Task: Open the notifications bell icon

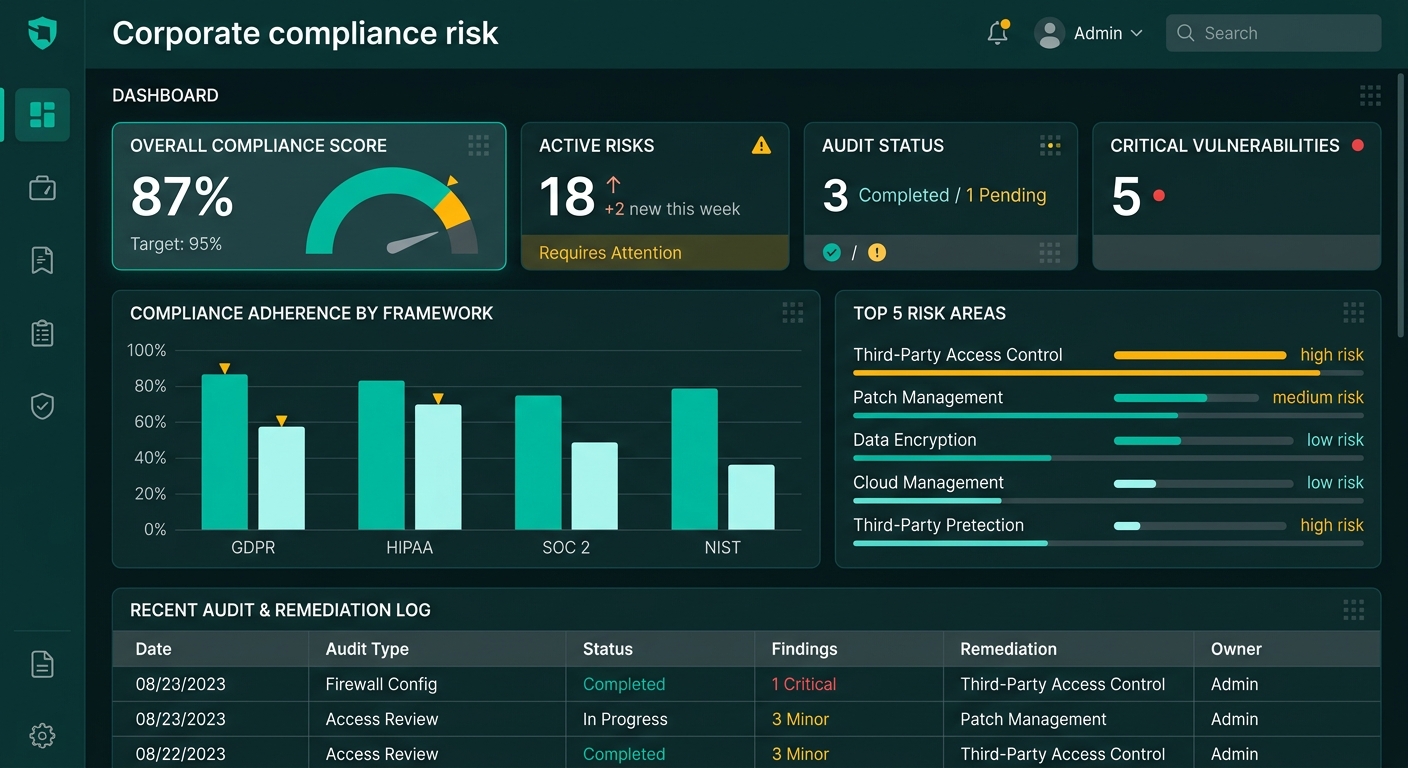Action: (x=998, y=32)
